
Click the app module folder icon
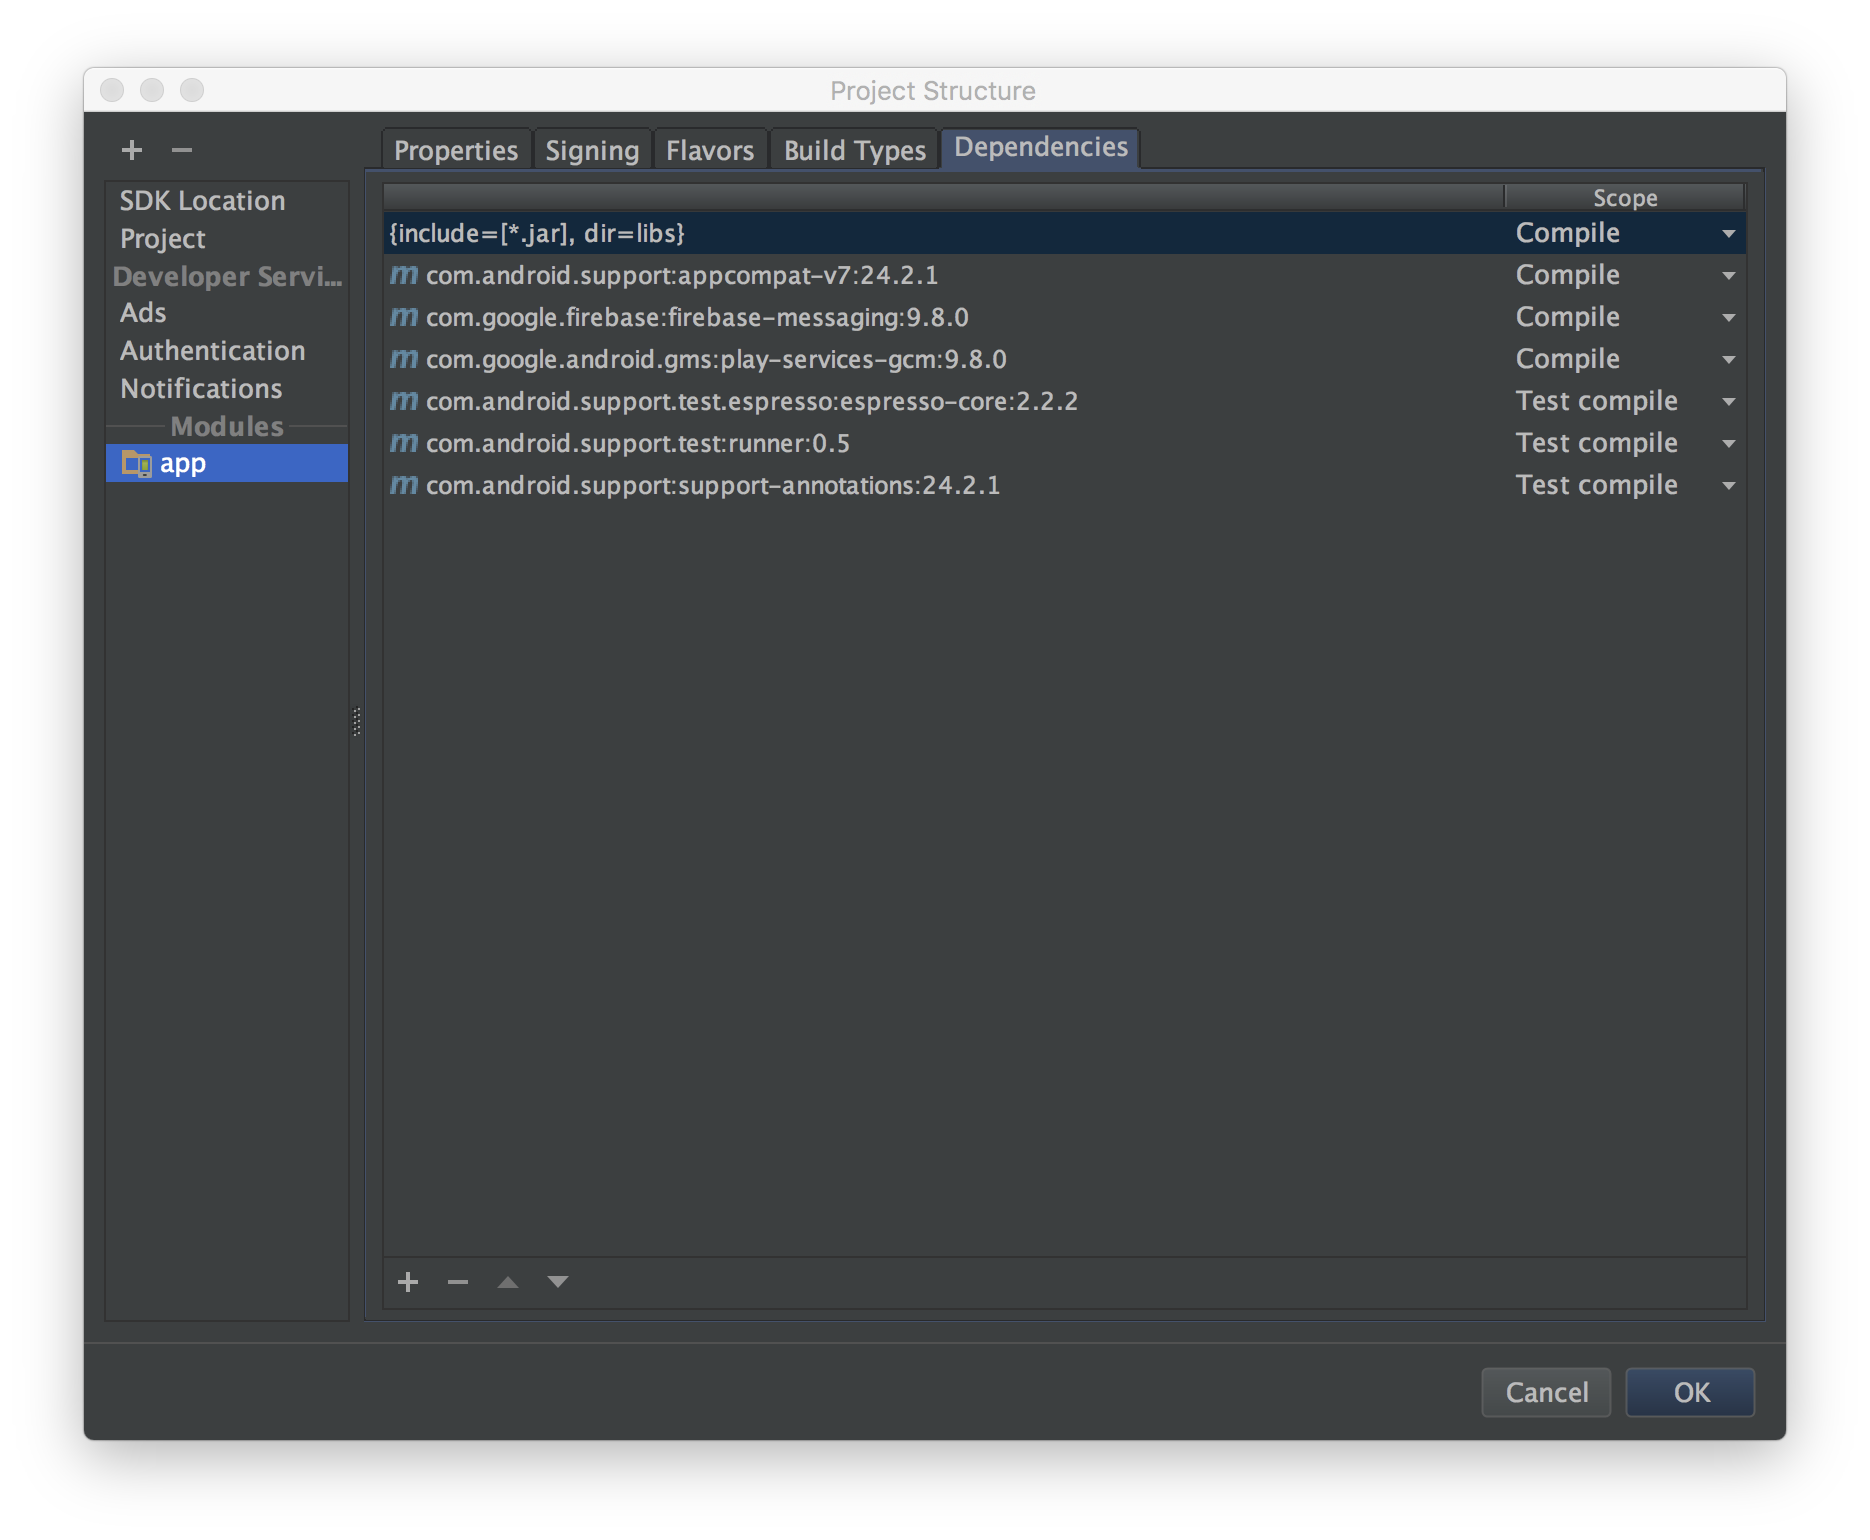(136, 463)
